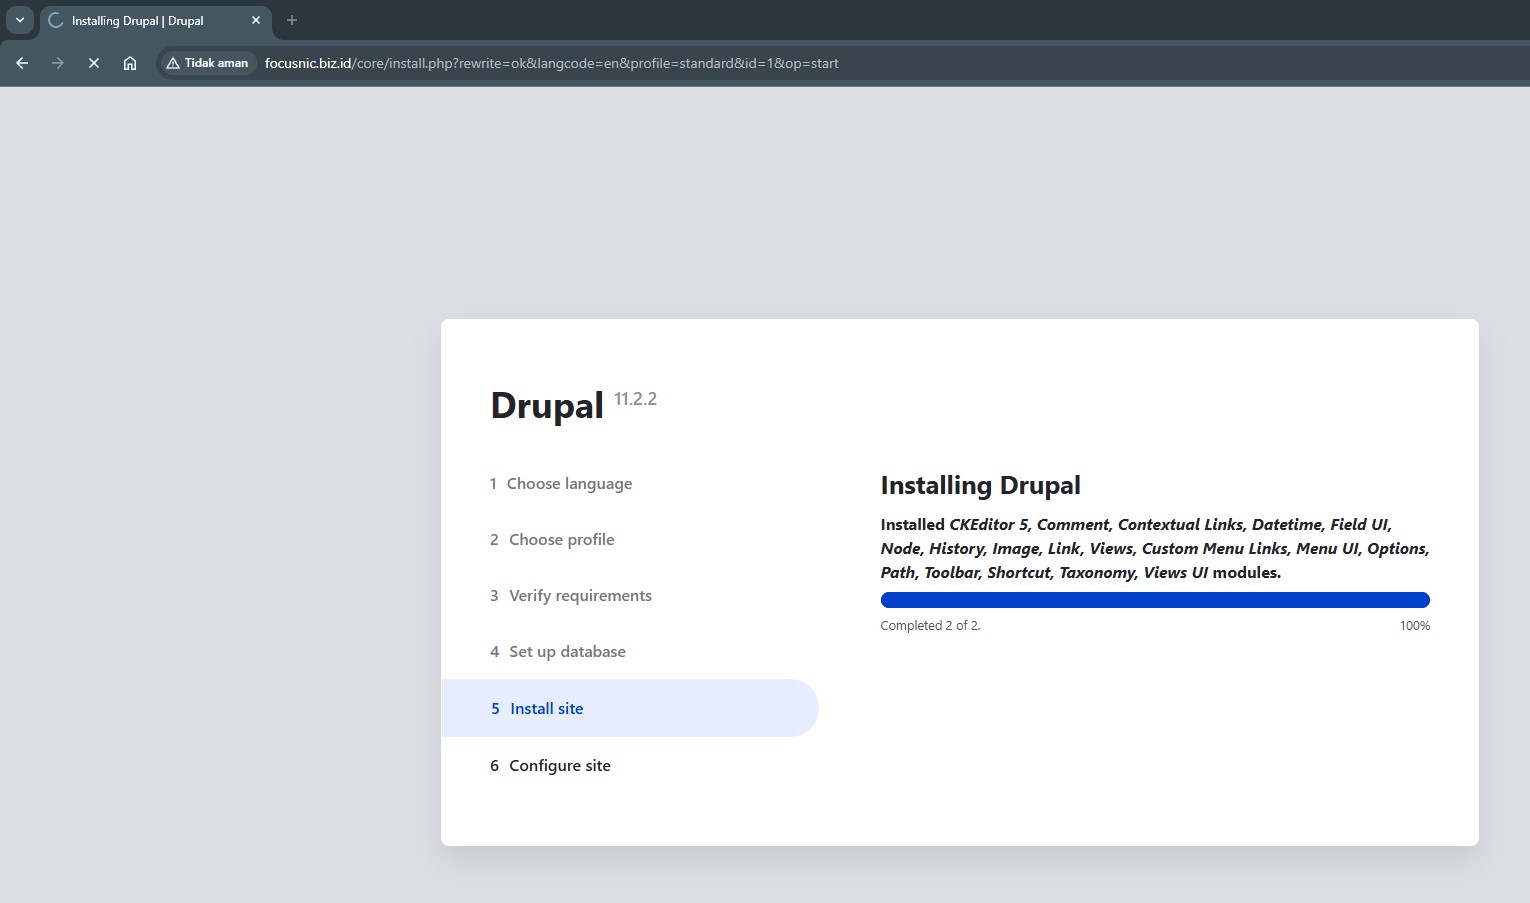This screenshot has width=1530, height=903.
Task: Click the "Choose language" step
Action: pos(569,484)
